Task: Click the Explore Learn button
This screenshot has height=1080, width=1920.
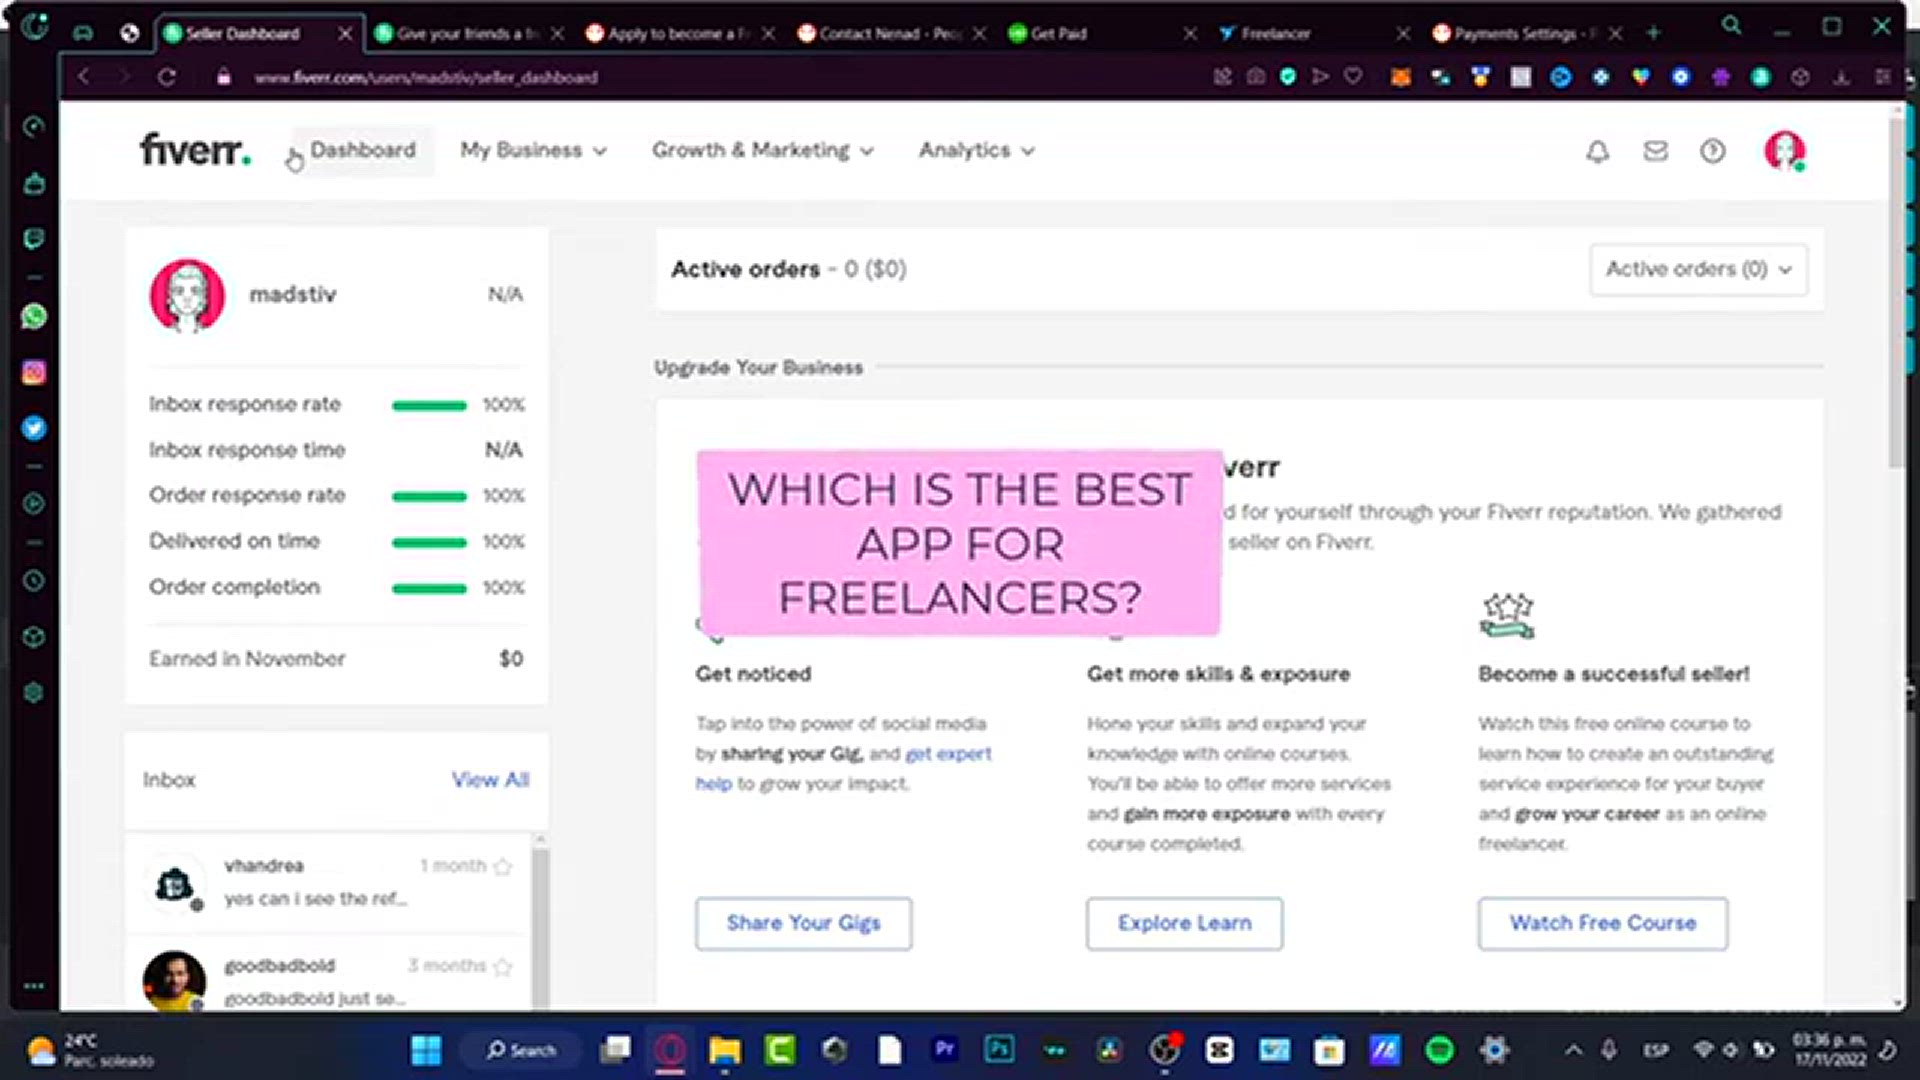Action: 1184,923
